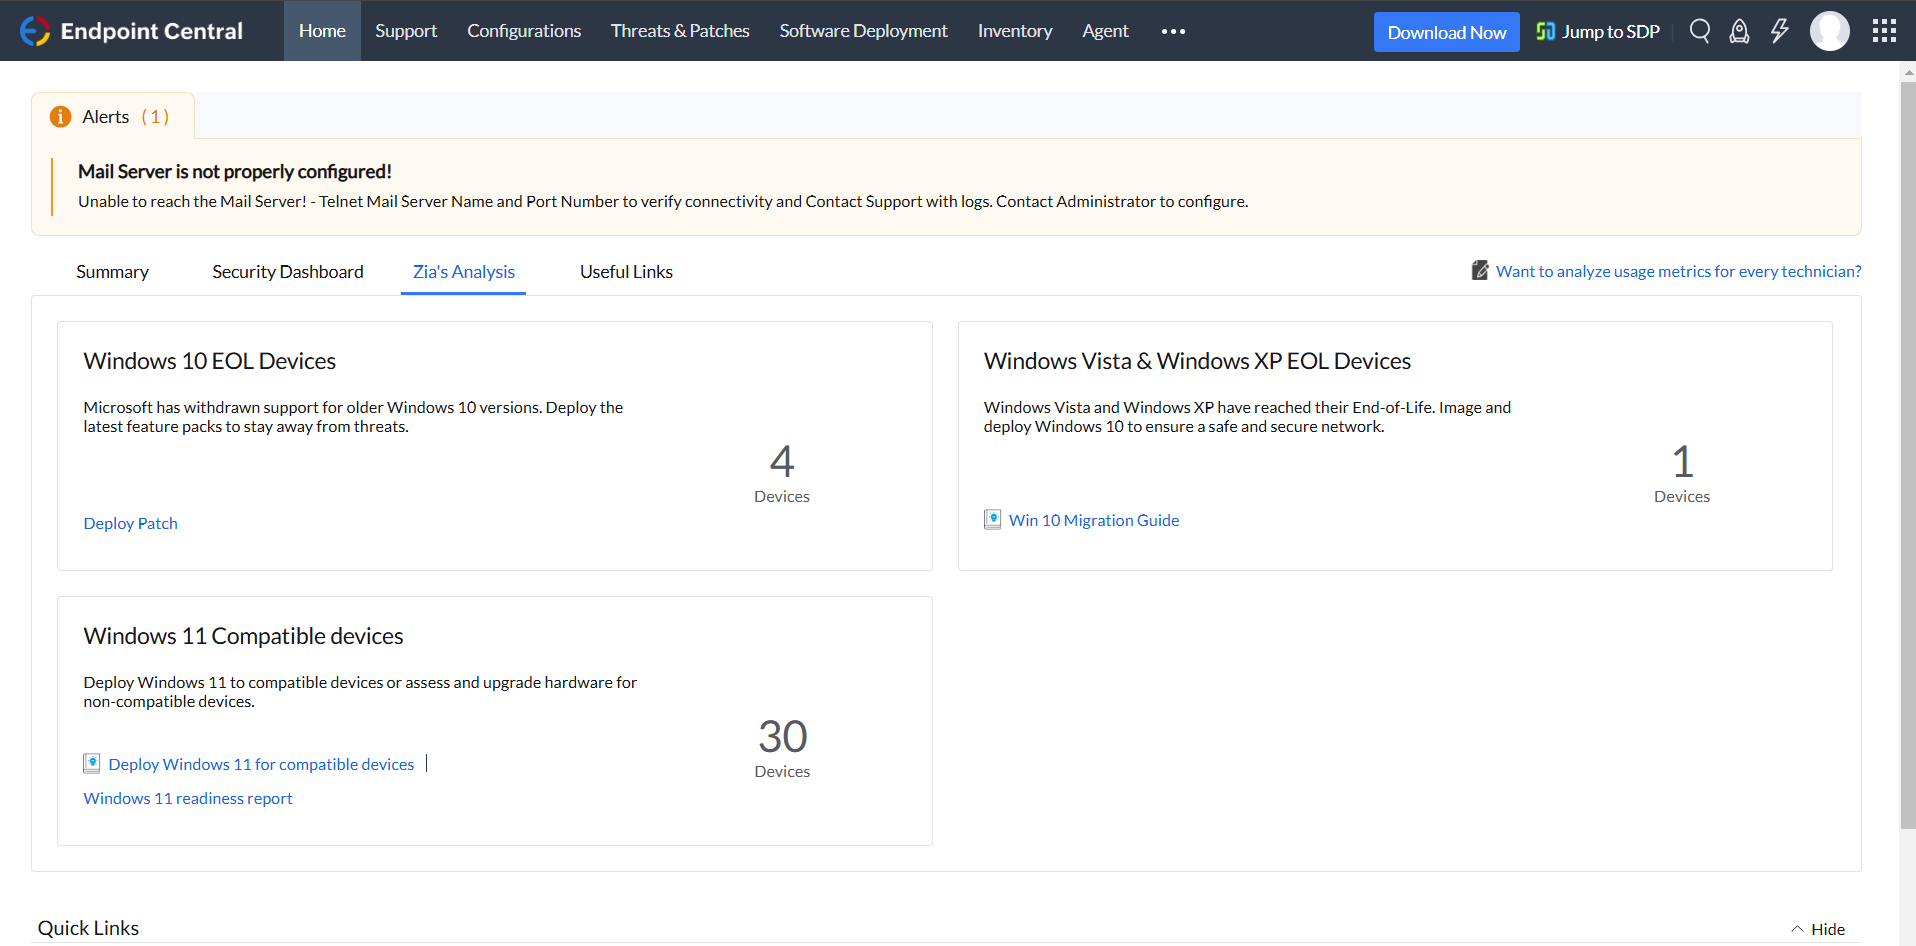This screenshot has width=1916, height=946.
Task: Expand the more menu ellipsis
Action: point(1173,31)
